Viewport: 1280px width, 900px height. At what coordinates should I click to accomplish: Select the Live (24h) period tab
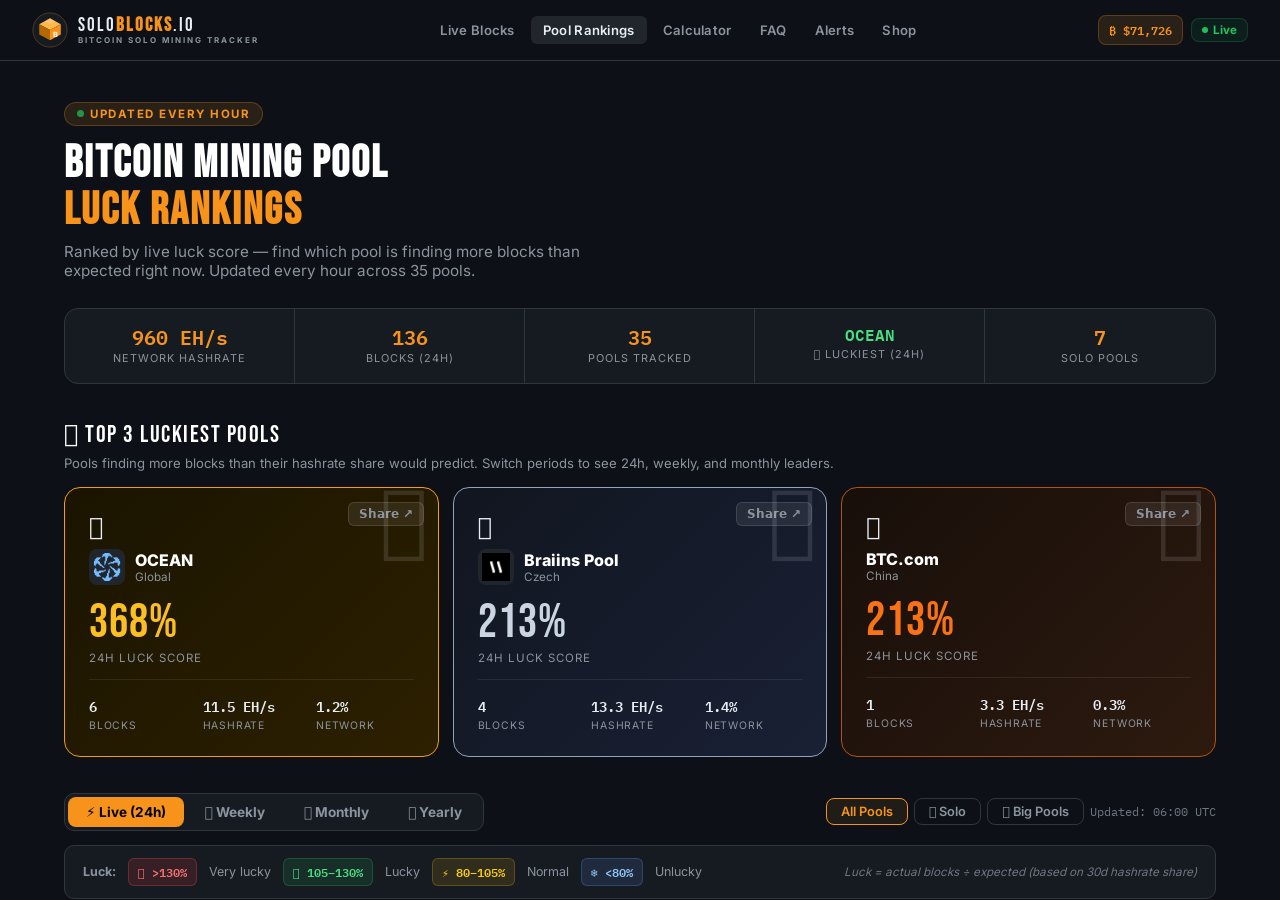126,812
